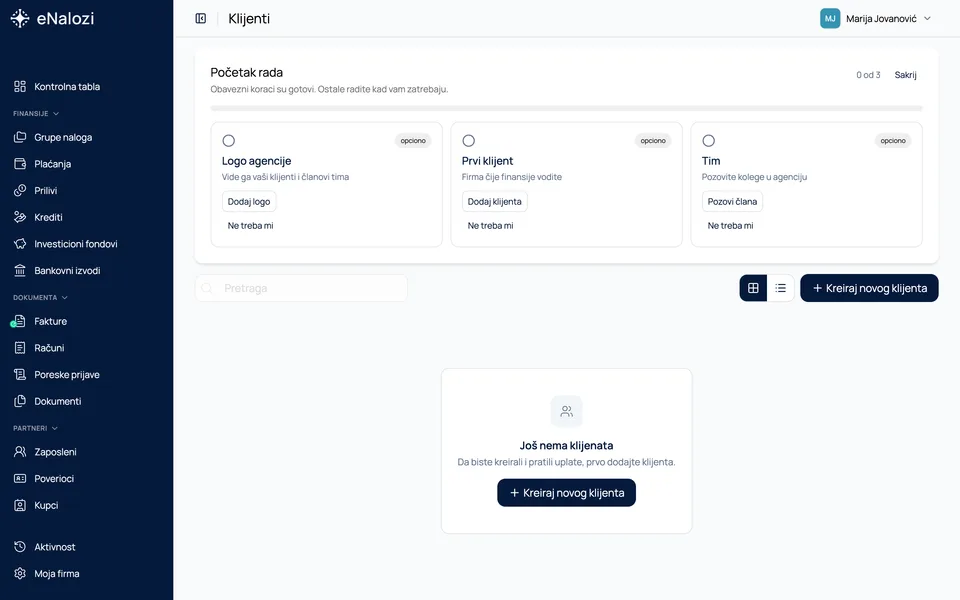This screenshot has height=600, width=960.
Task: Click the Dodaj logo button
Action: [249, 201]
